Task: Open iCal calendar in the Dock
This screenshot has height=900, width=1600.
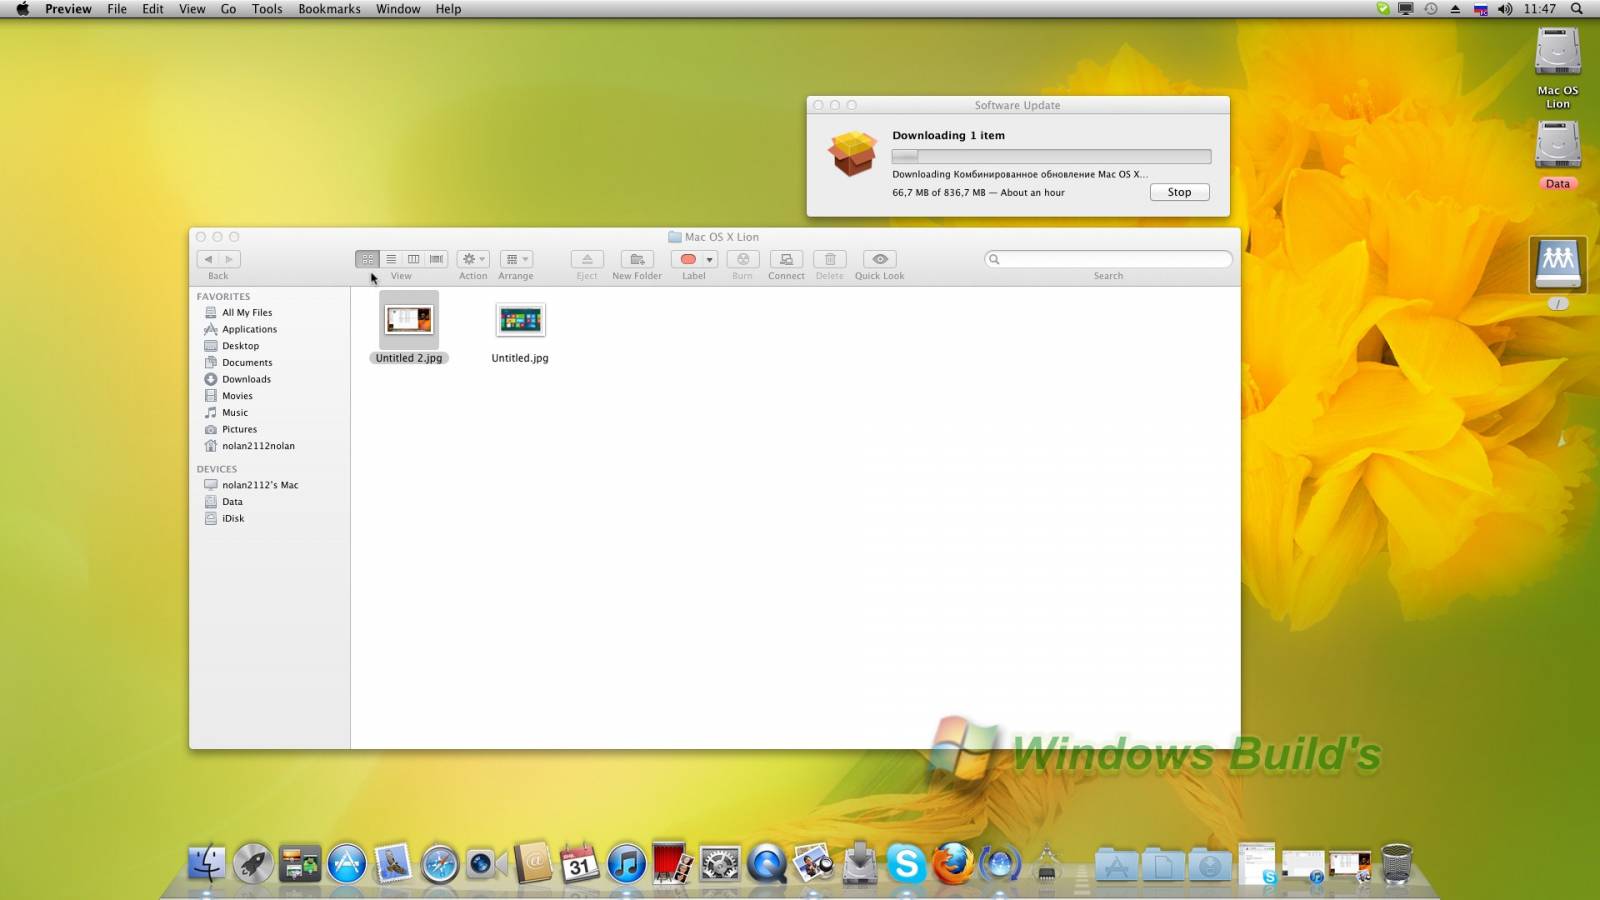Action: pyautogui.click(x=580, y=864)
